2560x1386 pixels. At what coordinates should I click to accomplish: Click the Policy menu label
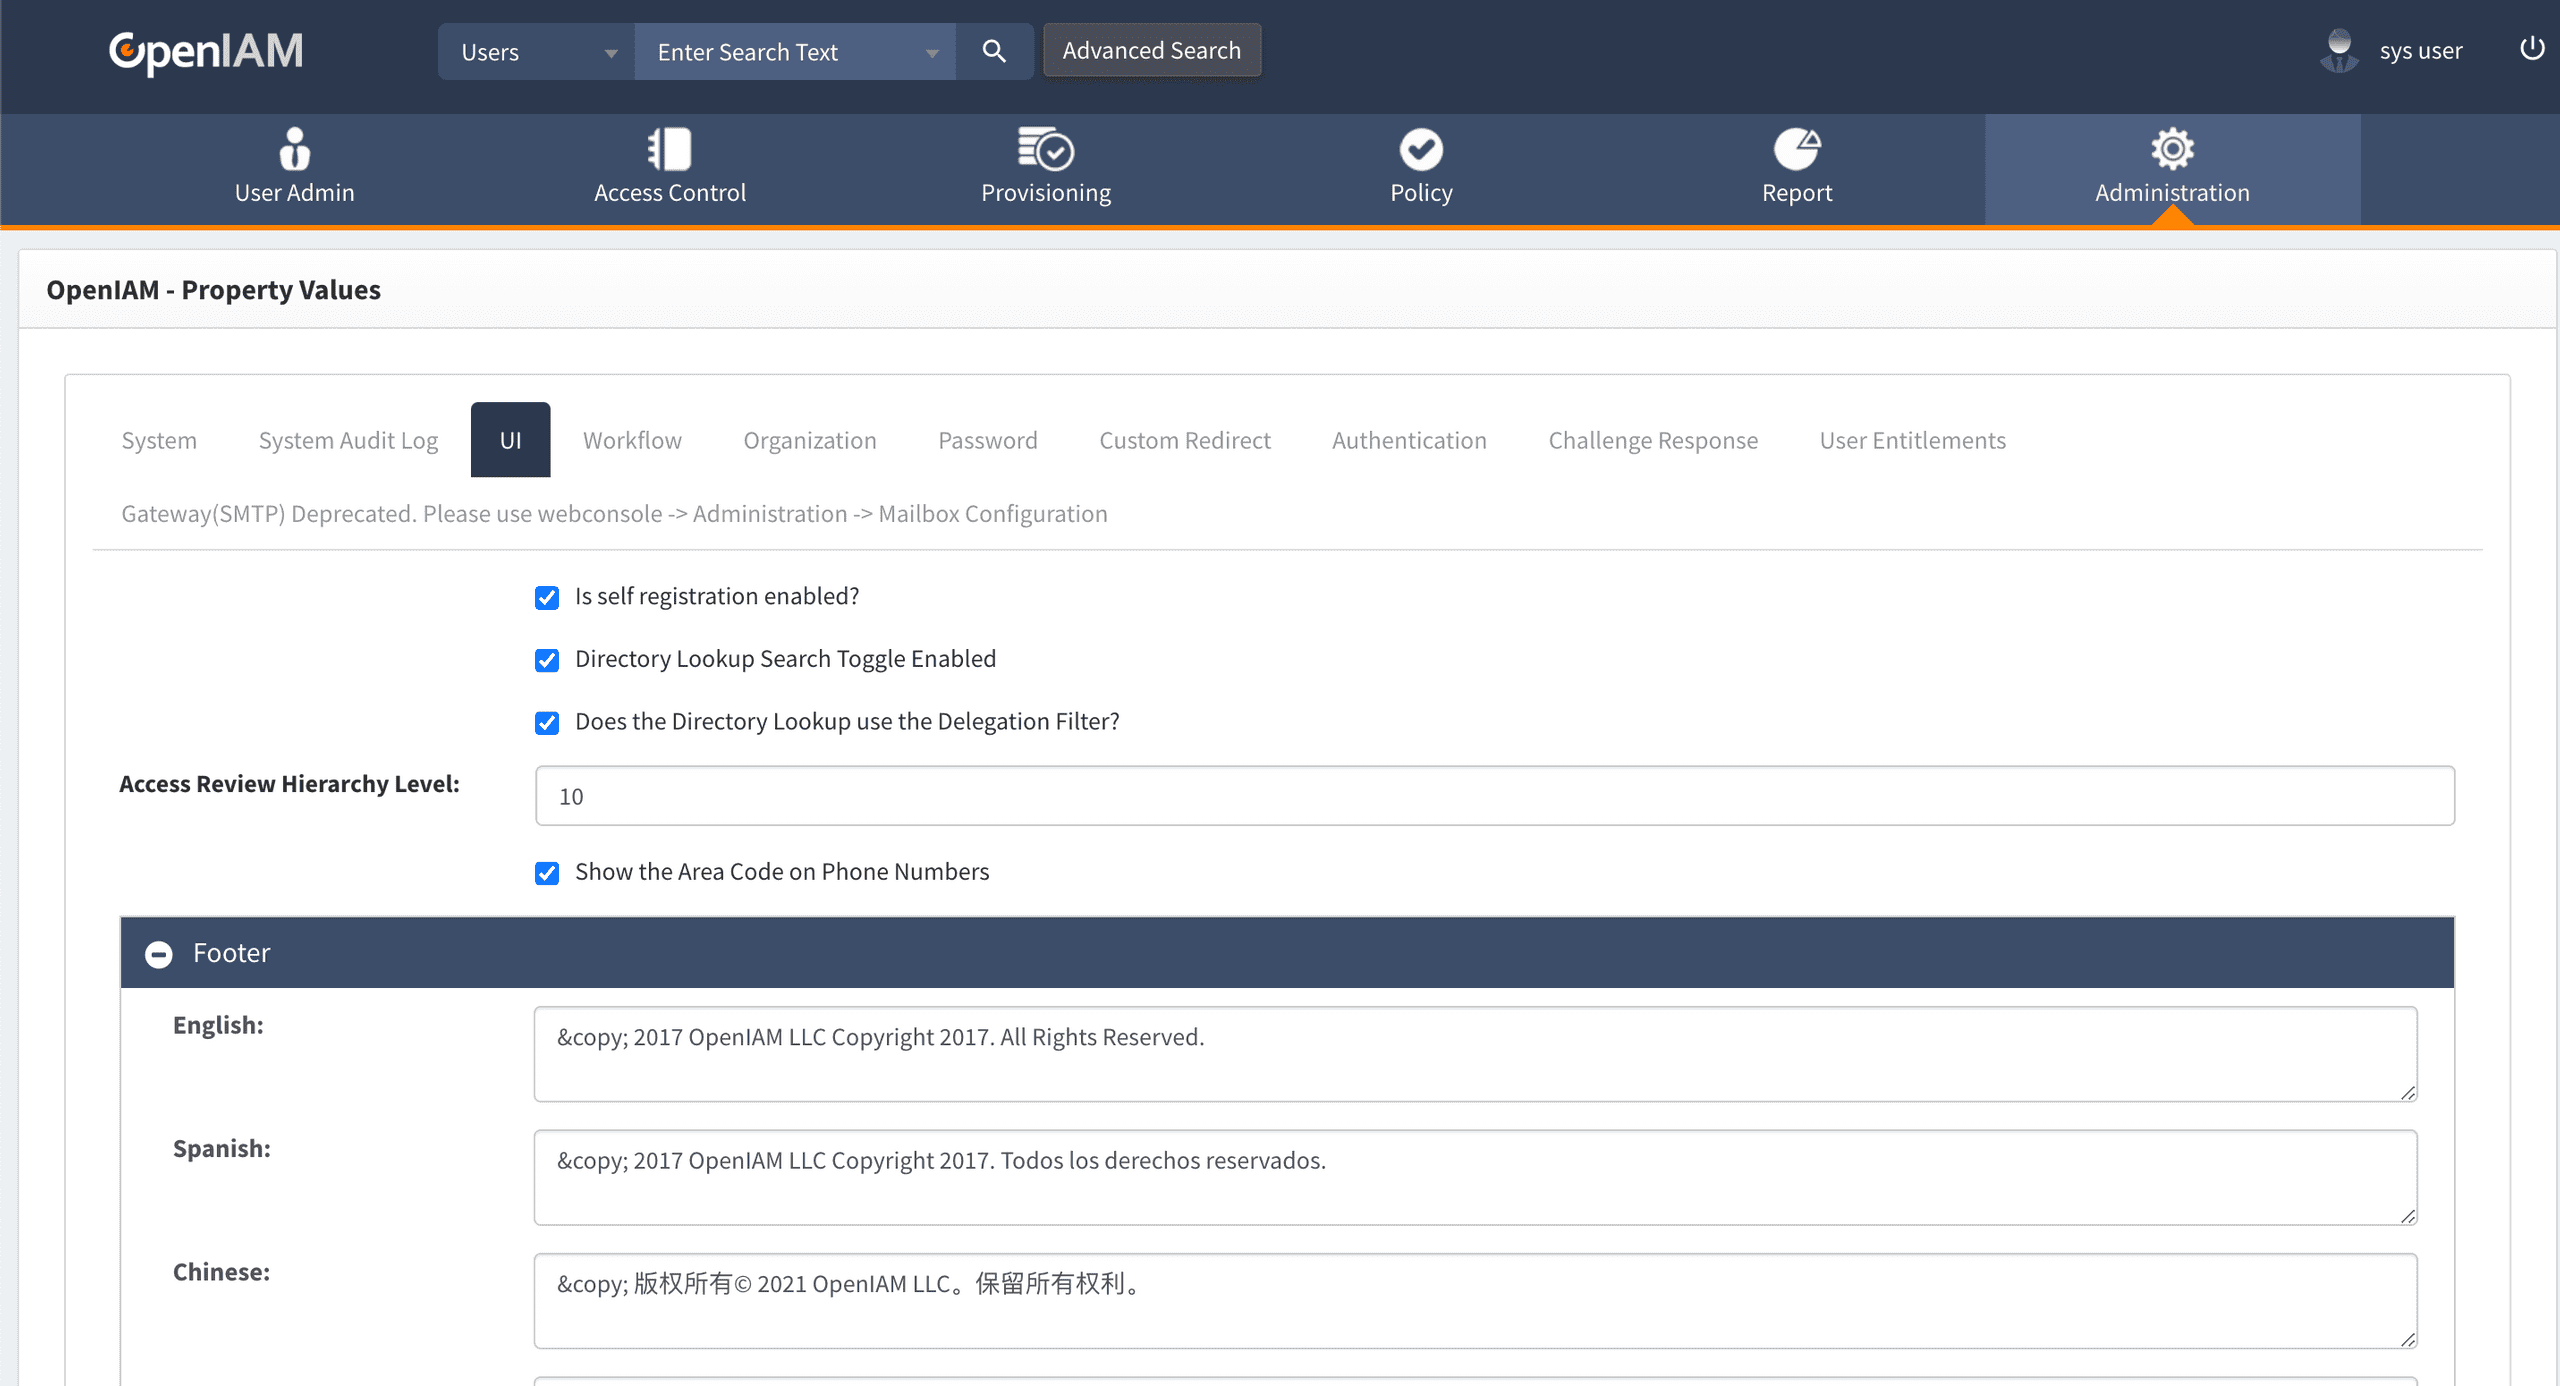coord(1421,193)
